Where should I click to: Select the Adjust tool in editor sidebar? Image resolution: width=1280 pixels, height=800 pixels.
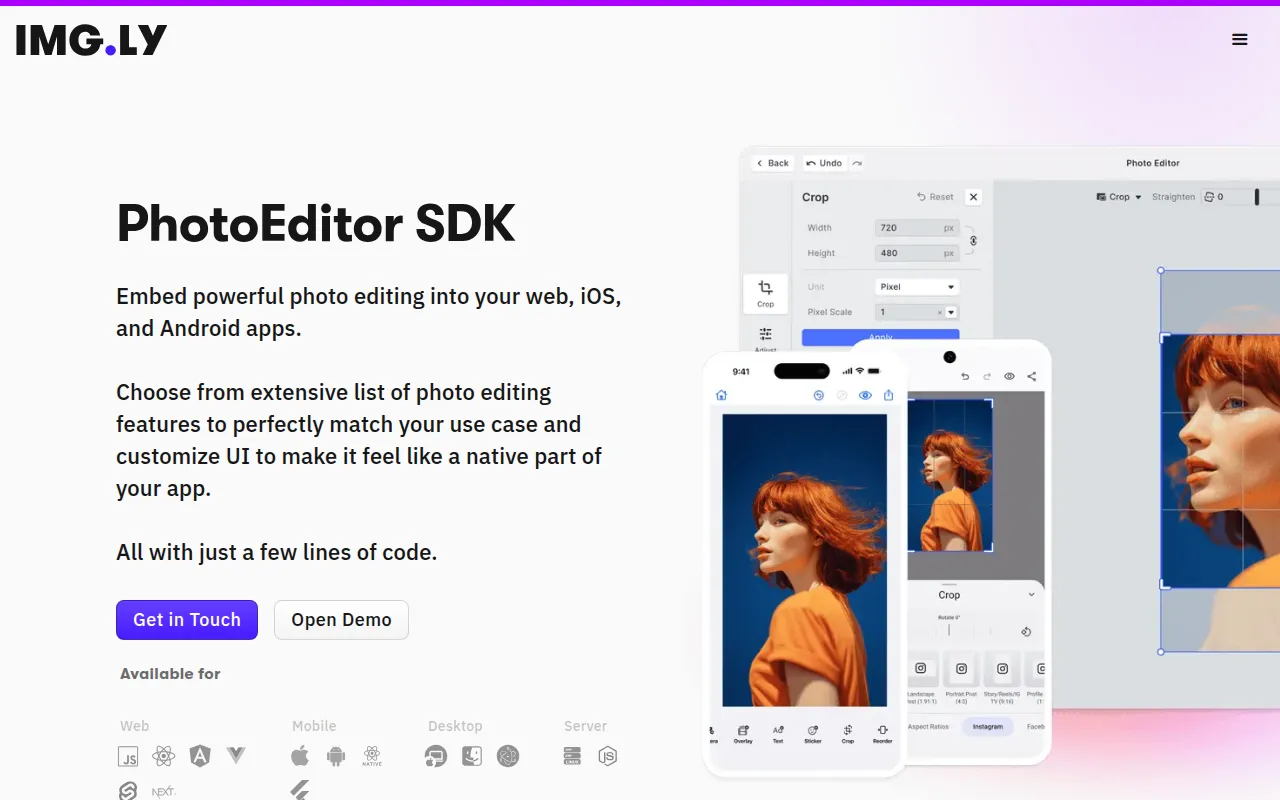(765, 339)
